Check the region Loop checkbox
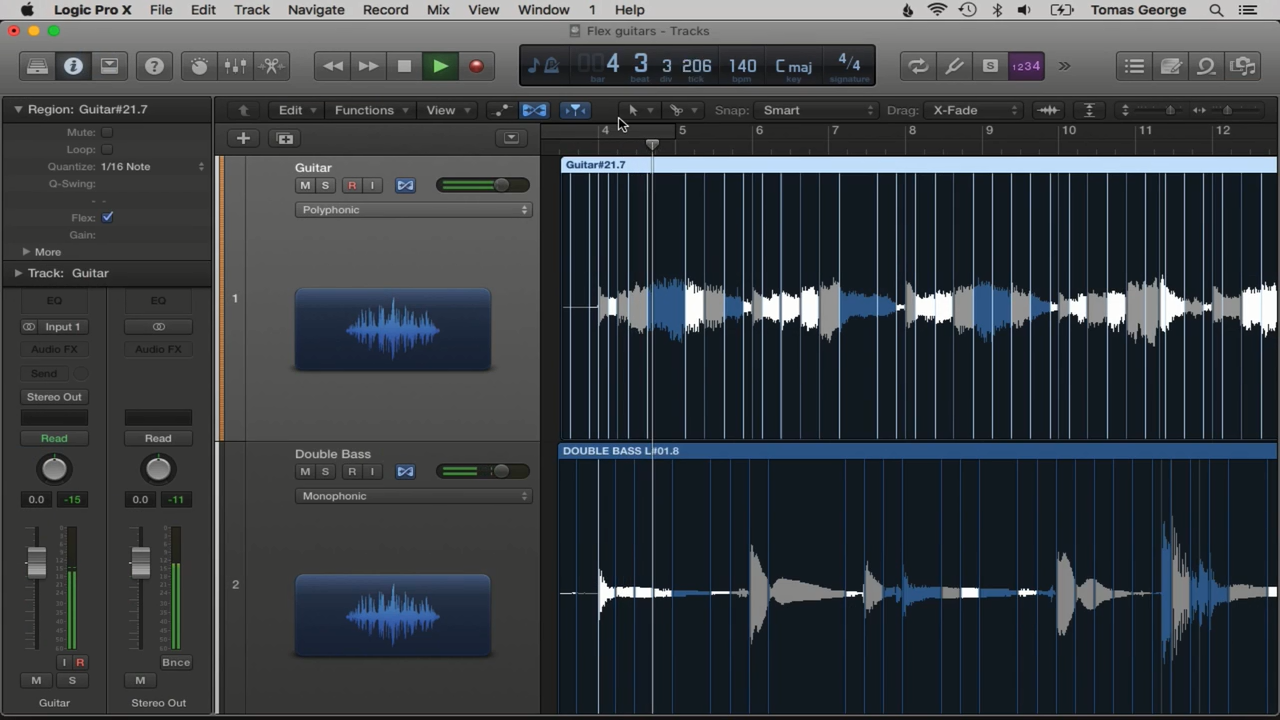Image resolution: width=1280 pixels, height=720 pixels. point(107,149)
